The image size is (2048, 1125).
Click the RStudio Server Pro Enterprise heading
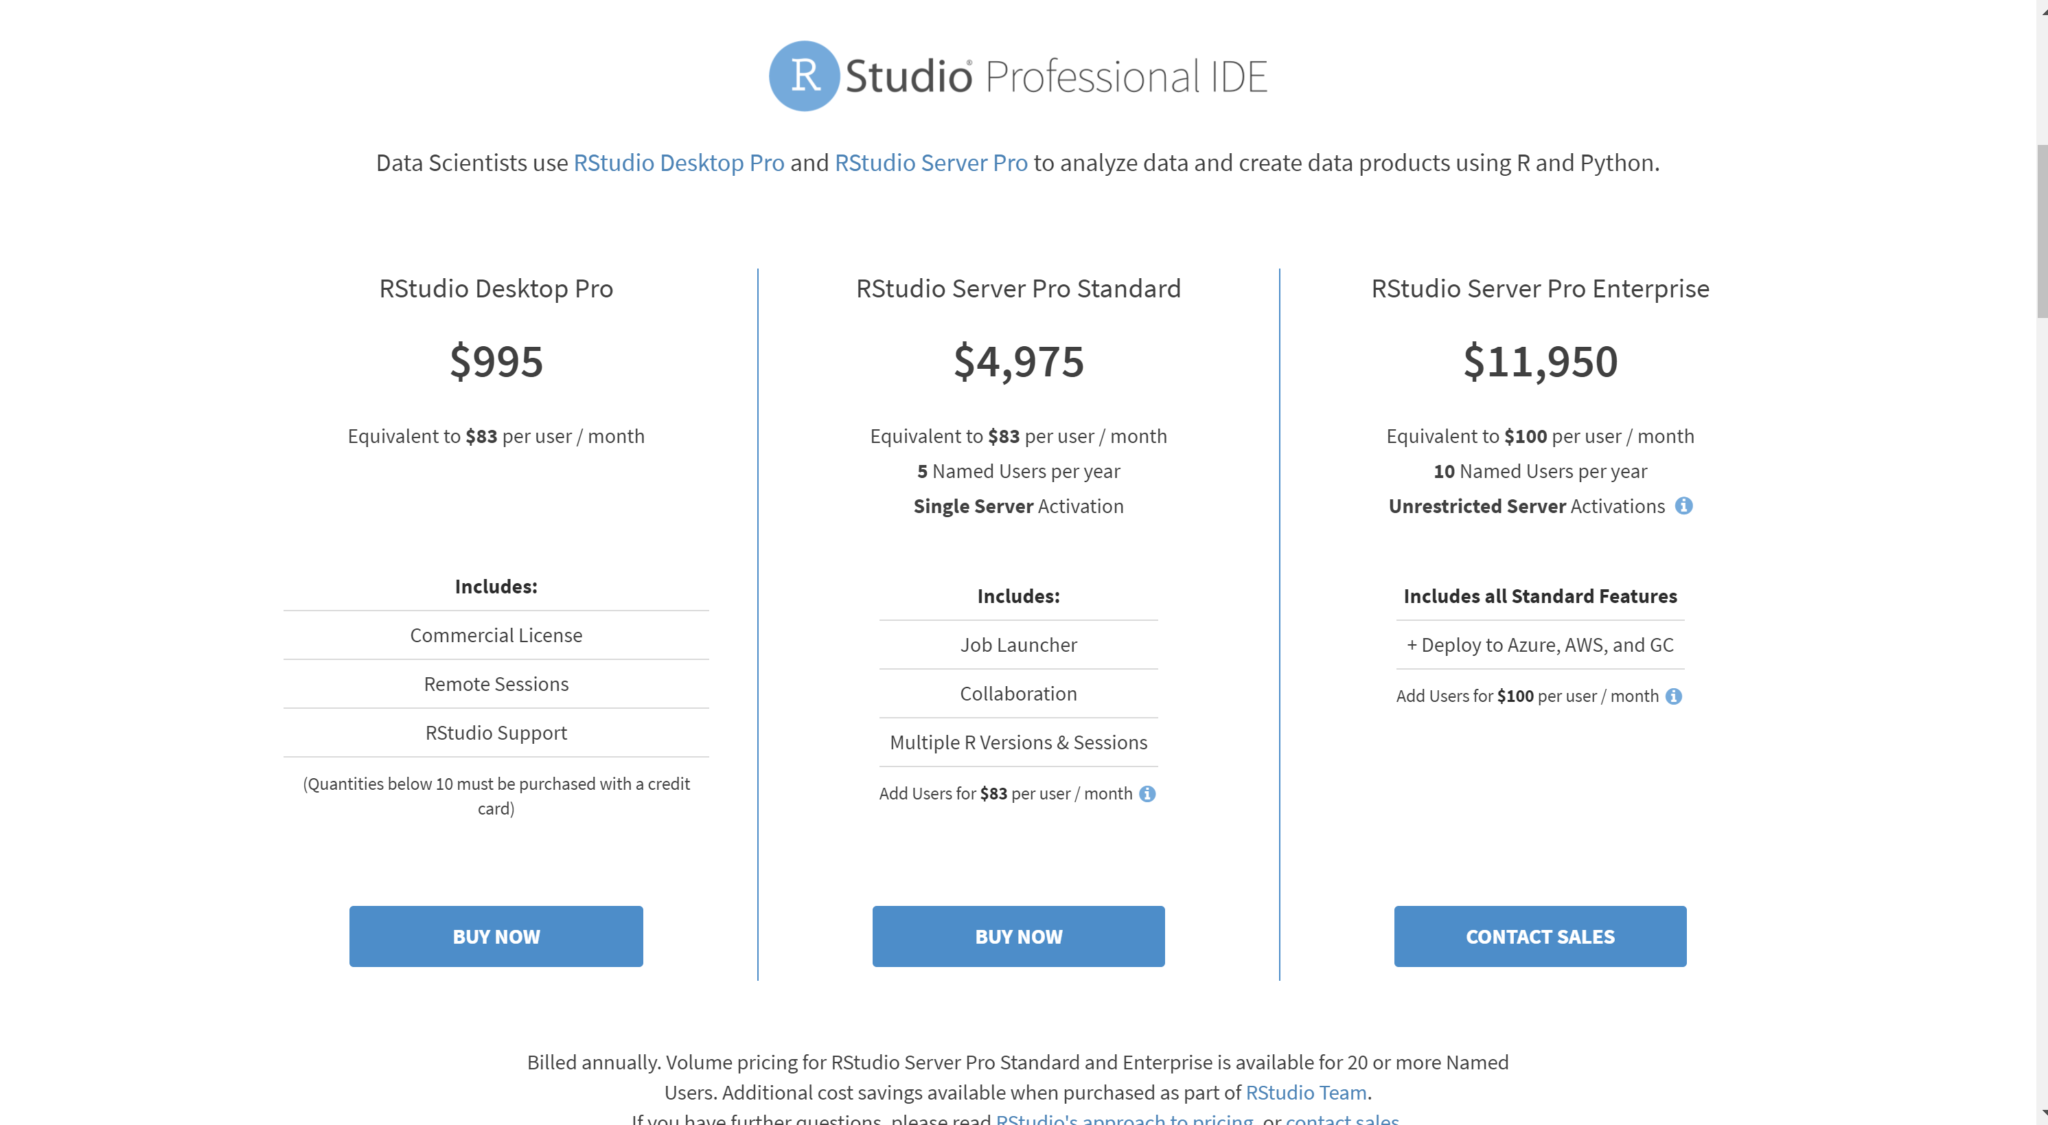tap(1540, 289)
